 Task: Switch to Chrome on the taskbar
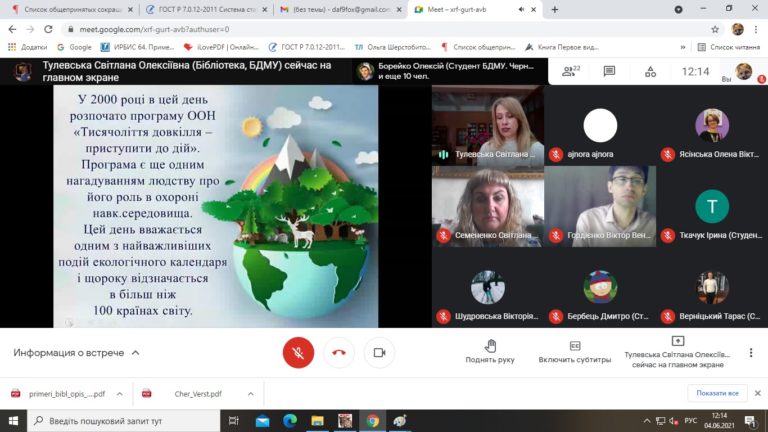coord(372,421)
